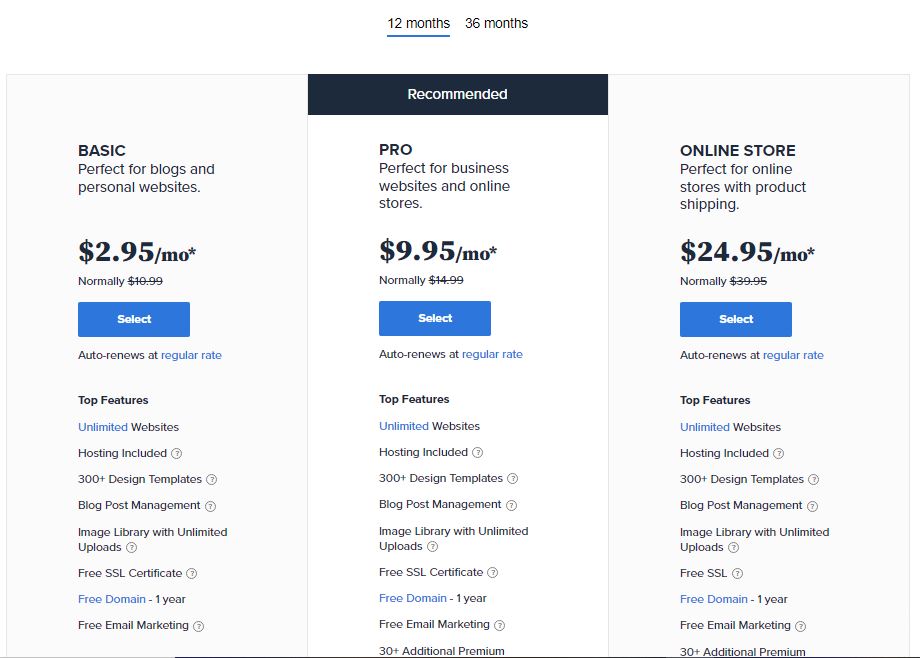Select the 12 months billing tab

pyautogui.click(x=418, y=23)
